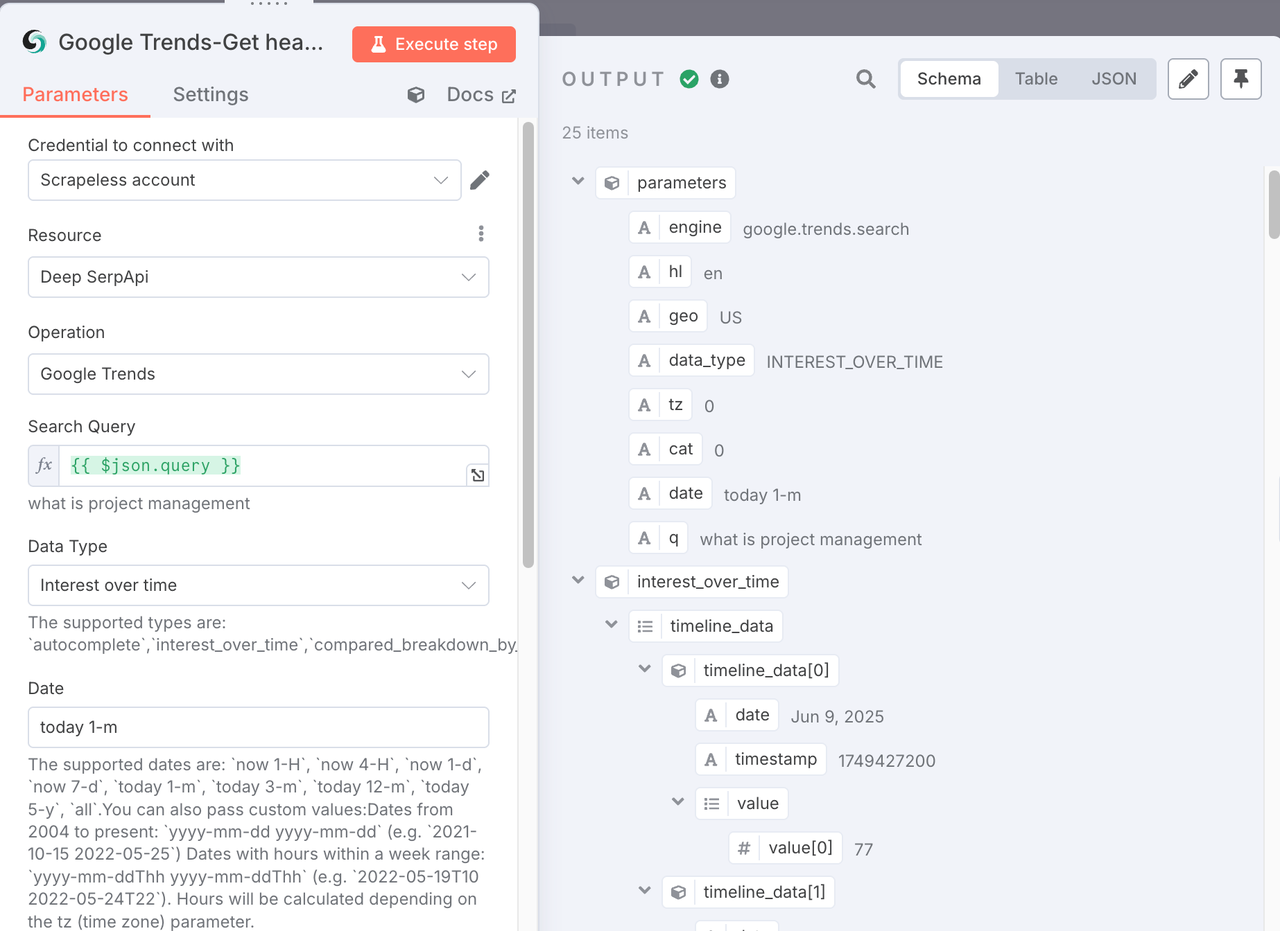This screenshot has width=1280, height=931.
Task: Click the Date input field
Action: [x=258, y=727]
